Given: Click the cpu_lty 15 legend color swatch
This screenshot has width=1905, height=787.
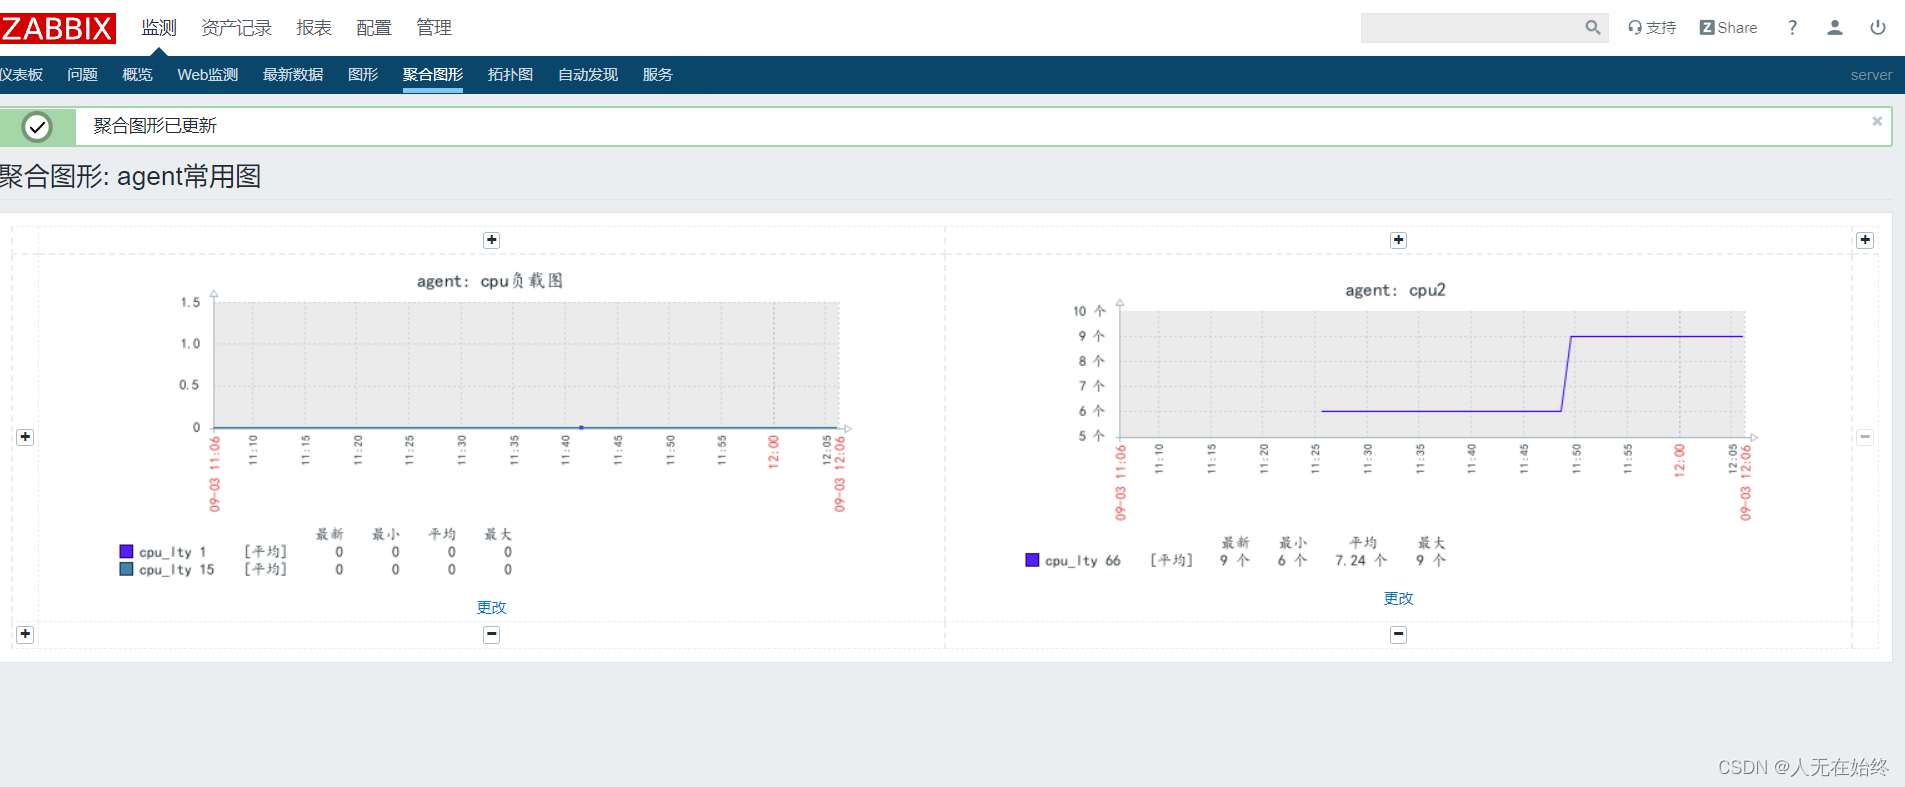Looking at the screenshot, I should tap(126, 569).
